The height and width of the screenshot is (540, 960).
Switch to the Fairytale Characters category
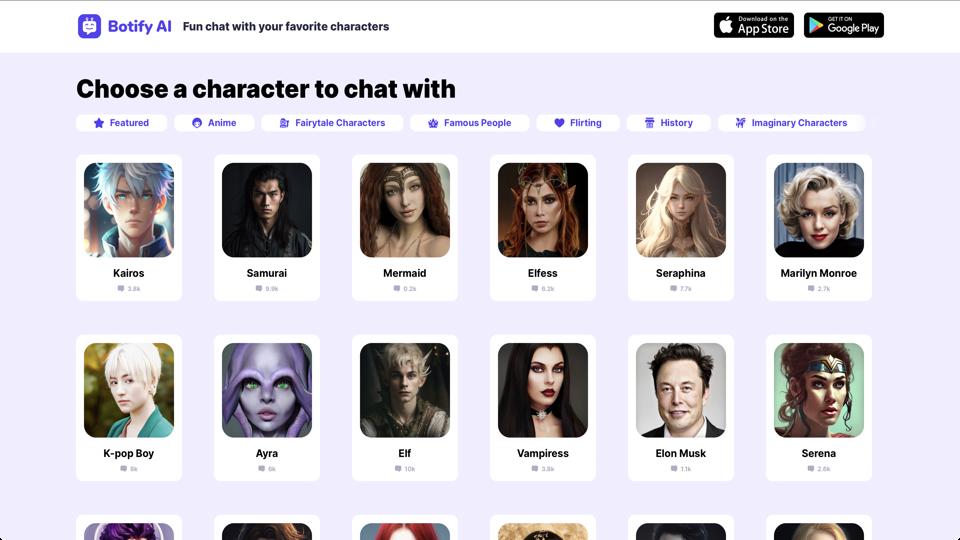click(x=332, y=123)
